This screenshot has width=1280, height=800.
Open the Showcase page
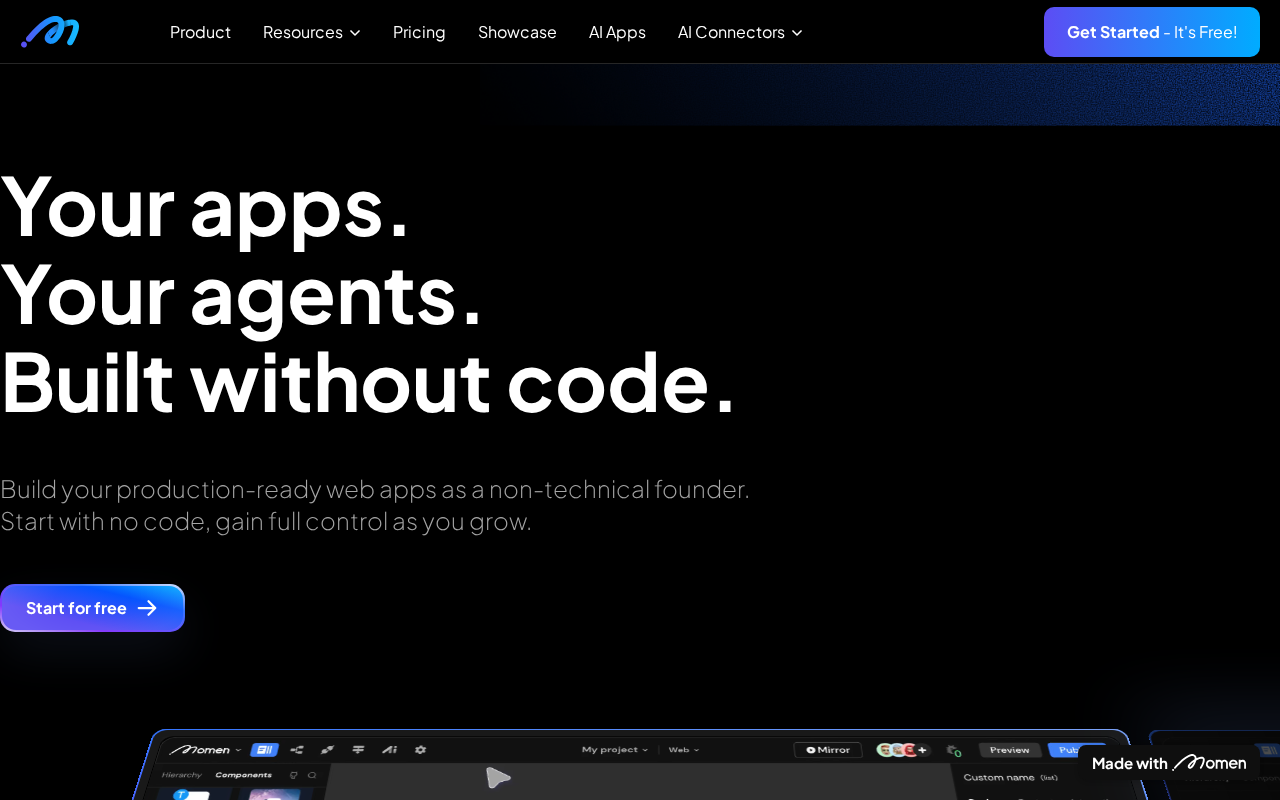click(517, 32)
